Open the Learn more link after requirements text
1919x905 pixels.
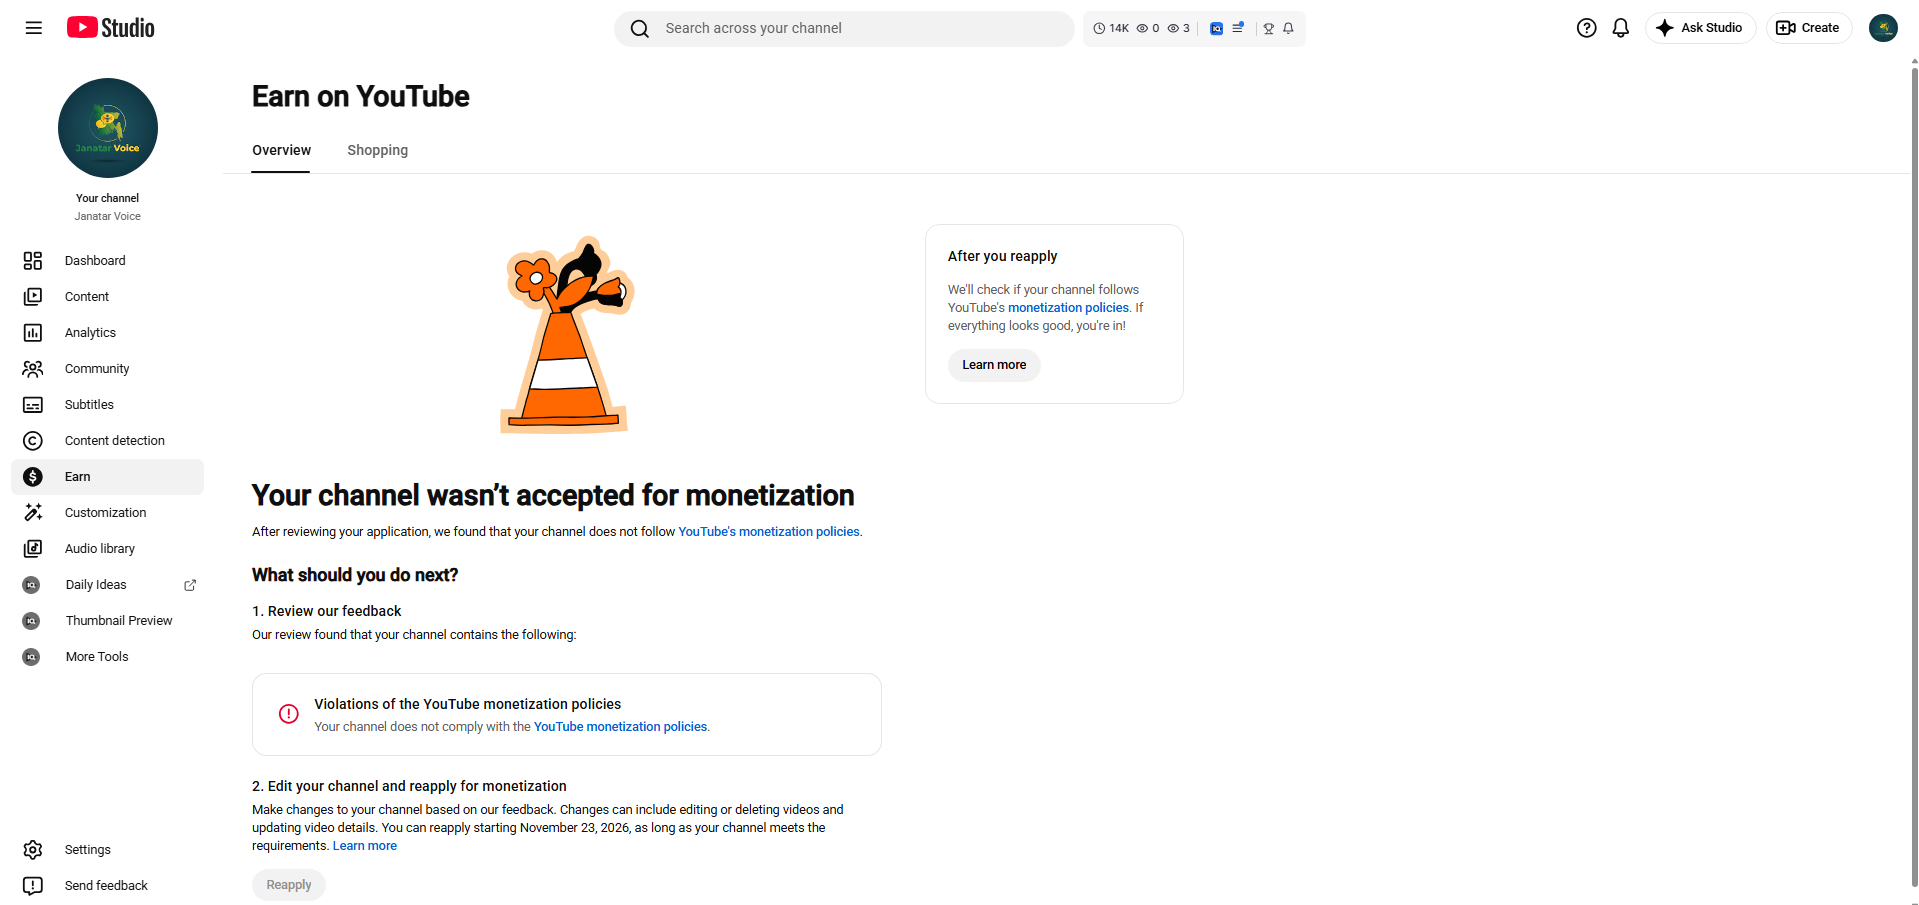point(365,846)
